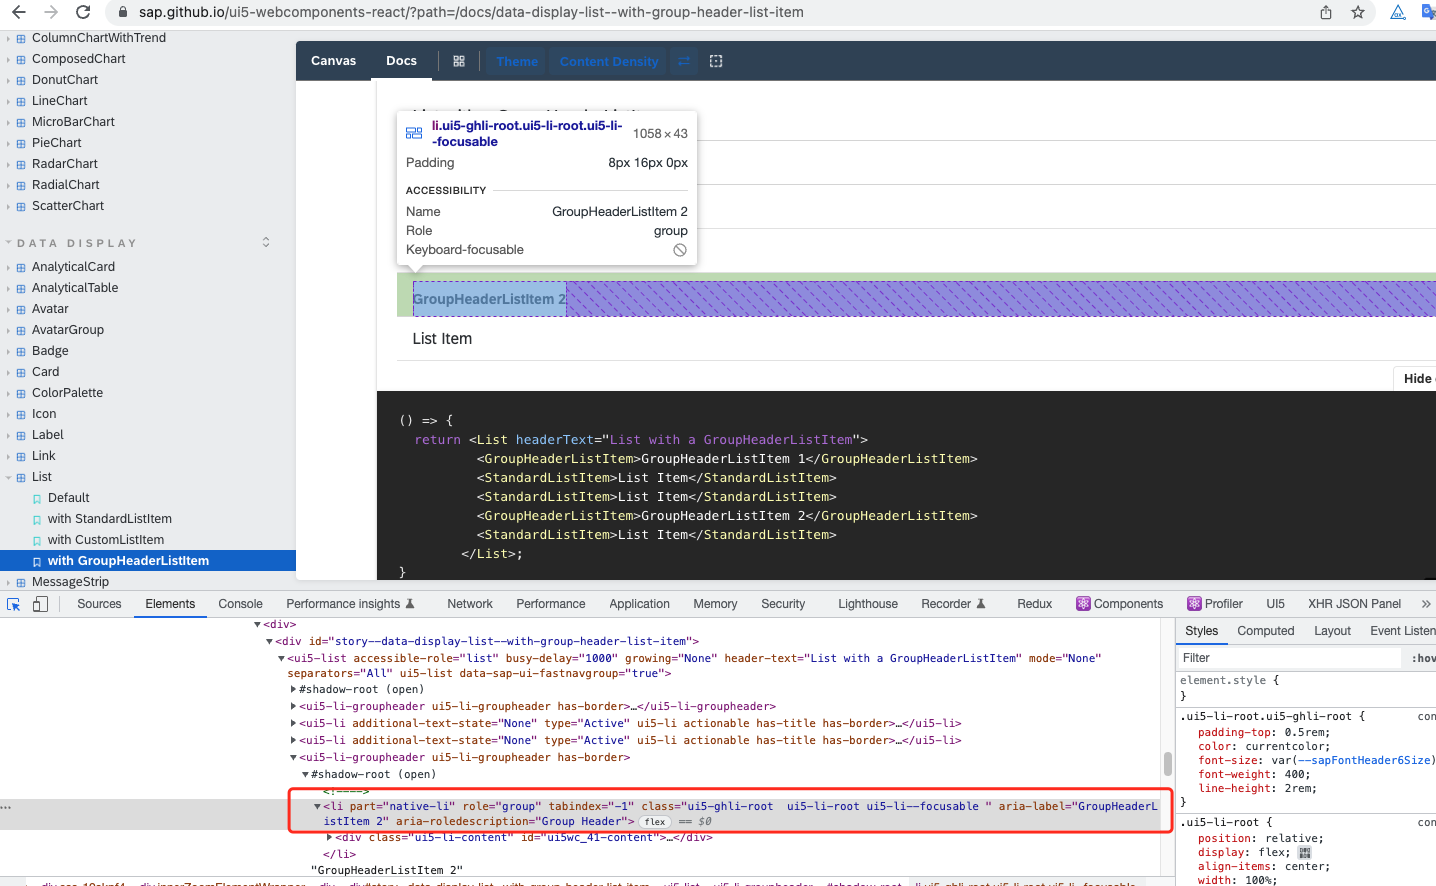This screenshot has height=886, width=1436.
Task: Click the overflow chevron for more DevTools tabs
Action: coord(1424,604)
